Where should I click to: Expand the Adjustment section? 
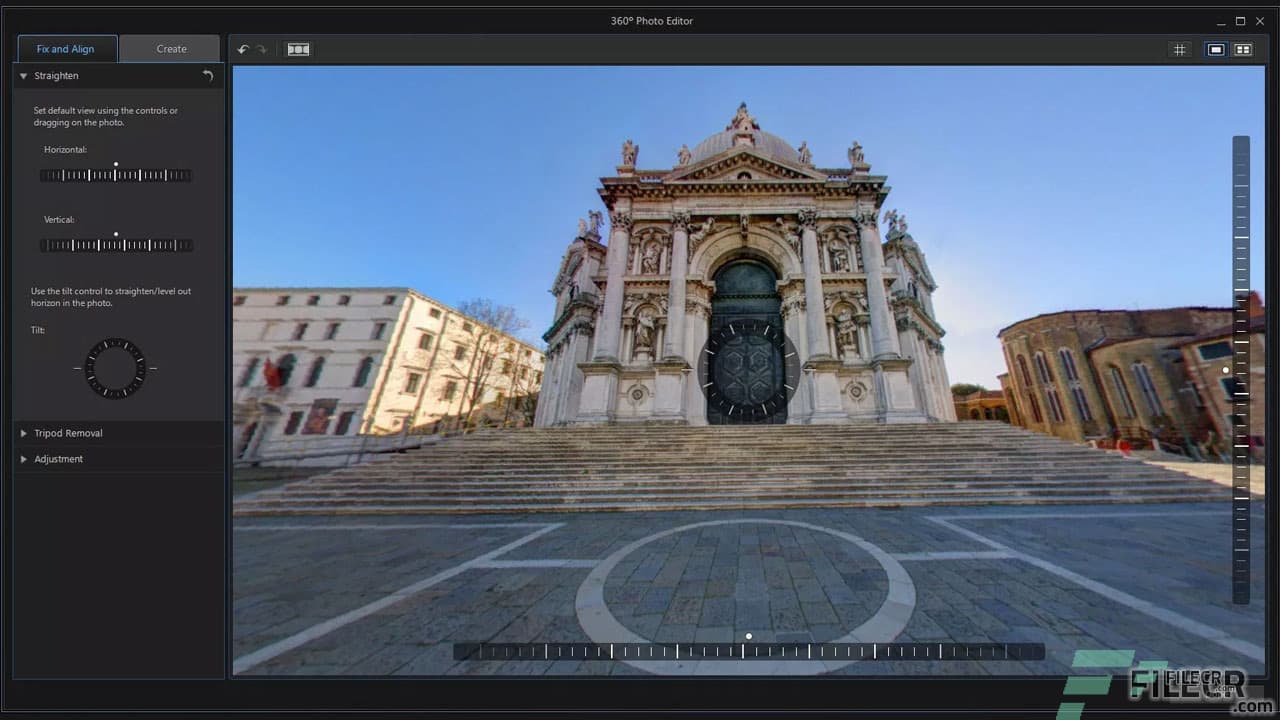click(x=58, y=458)
